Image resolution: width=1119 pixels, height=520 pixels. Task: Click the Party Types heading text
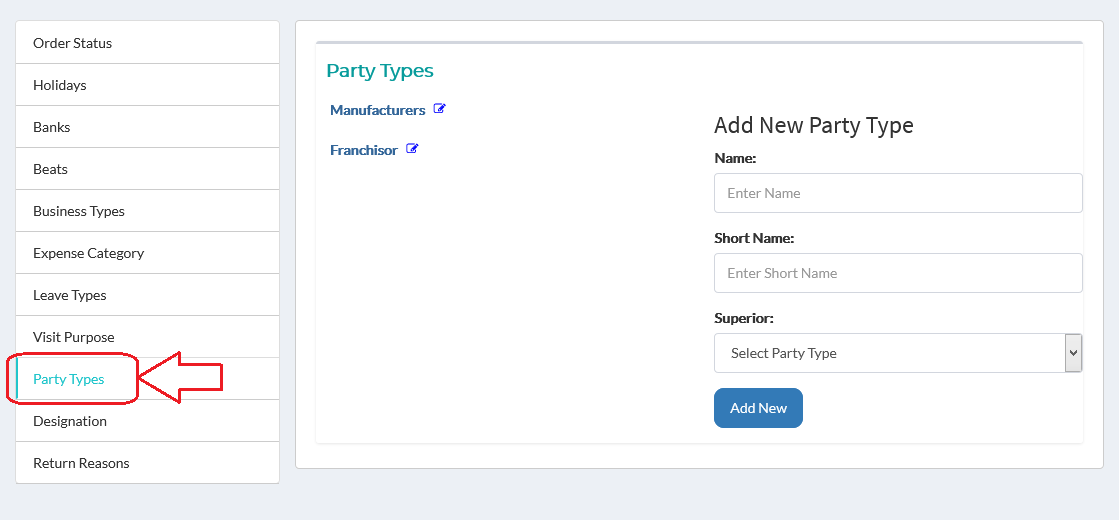coord(380,71)
